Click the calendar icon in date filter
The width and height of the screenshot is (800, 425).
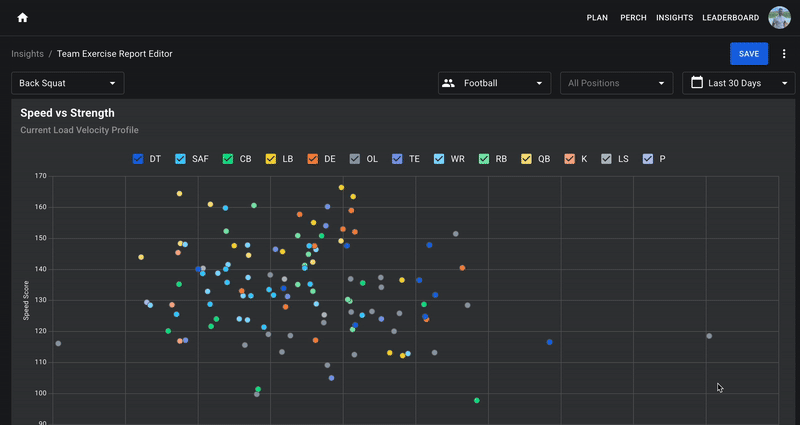coord(696,83)
